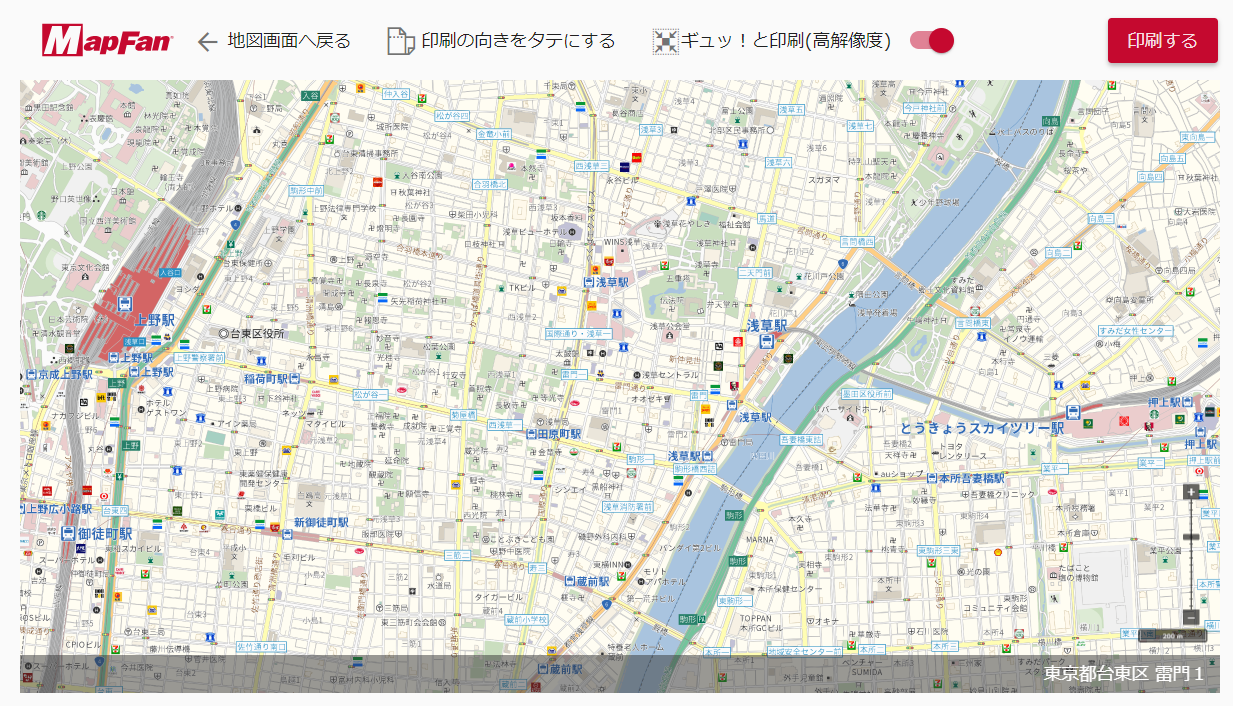1233x706 pixels.
Task: Click 印刷の向きをタテにする
Action: coord(518,41)
